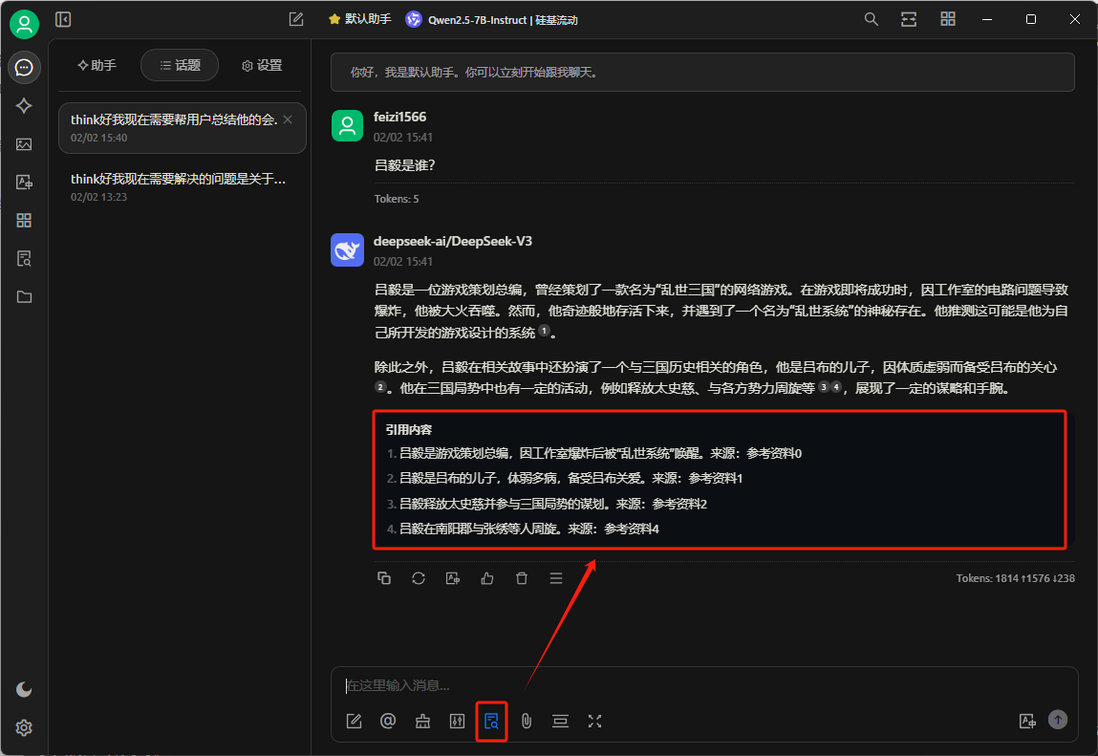Toggle expanded input box with arrows icon

(x=595, y=721)
